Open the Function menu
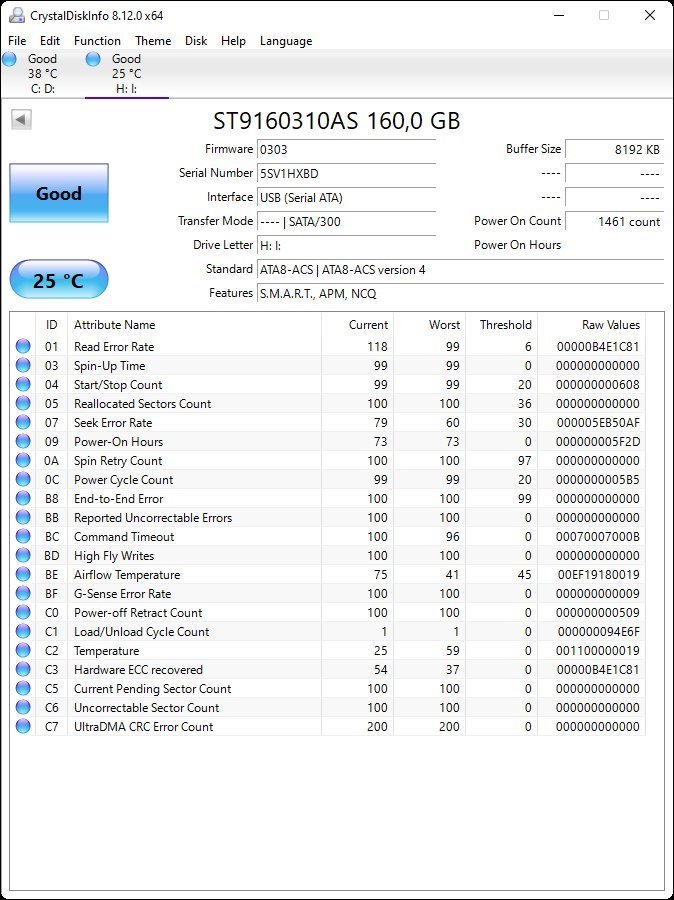Image resolution: width=674 pixels, height=900 pixels. pos(97,41)
